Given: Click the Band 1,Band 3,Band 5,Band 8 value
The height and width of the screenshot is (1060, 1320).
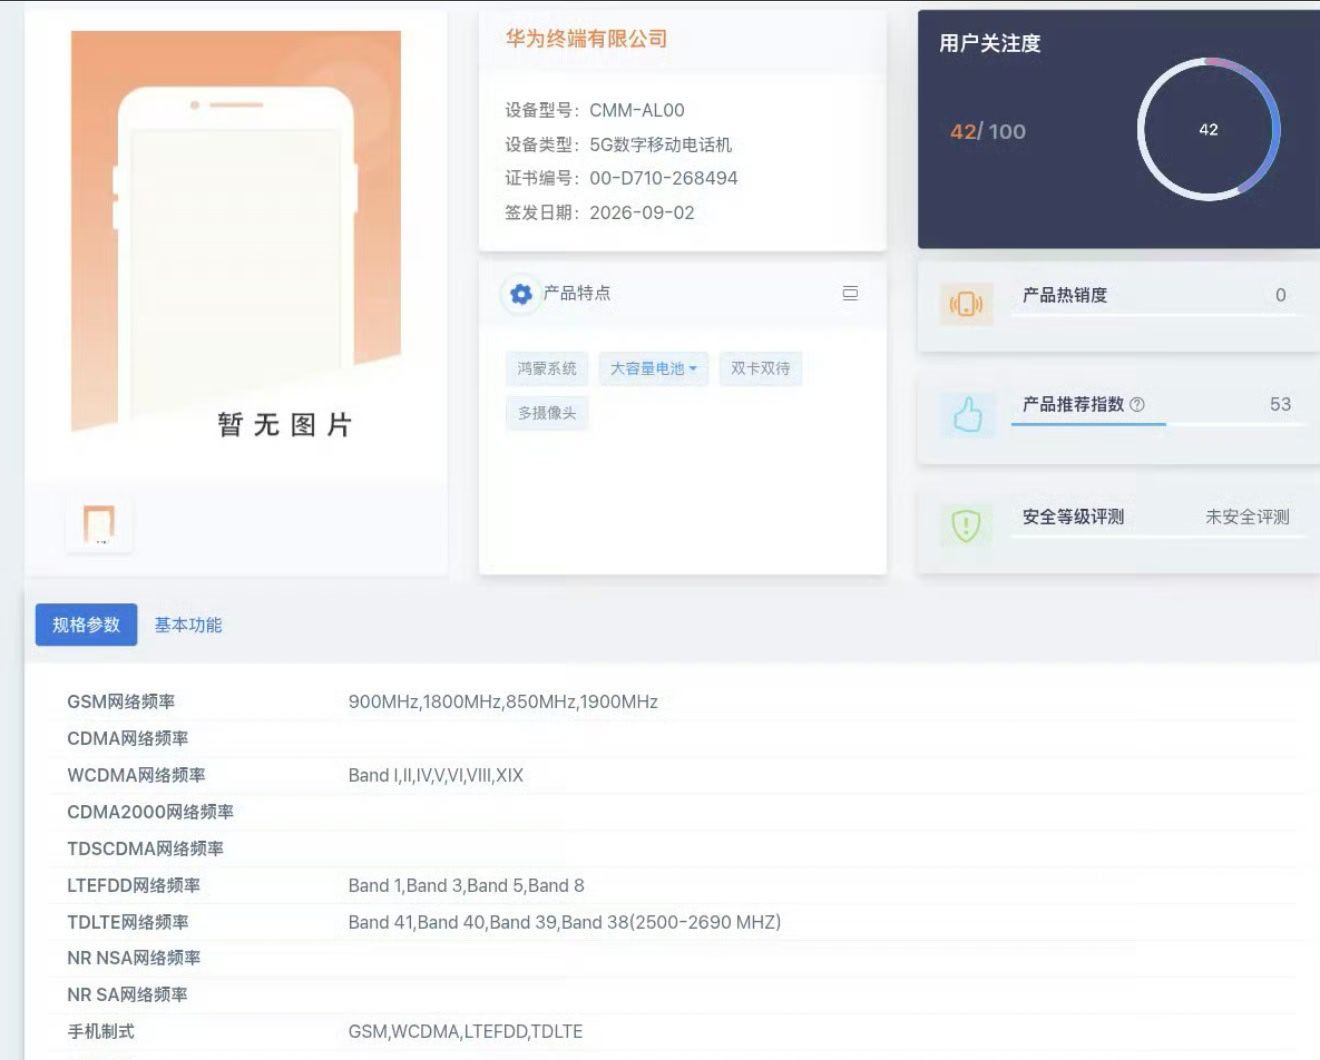Looking at the screenshot, I should click(x=466, y=885).
